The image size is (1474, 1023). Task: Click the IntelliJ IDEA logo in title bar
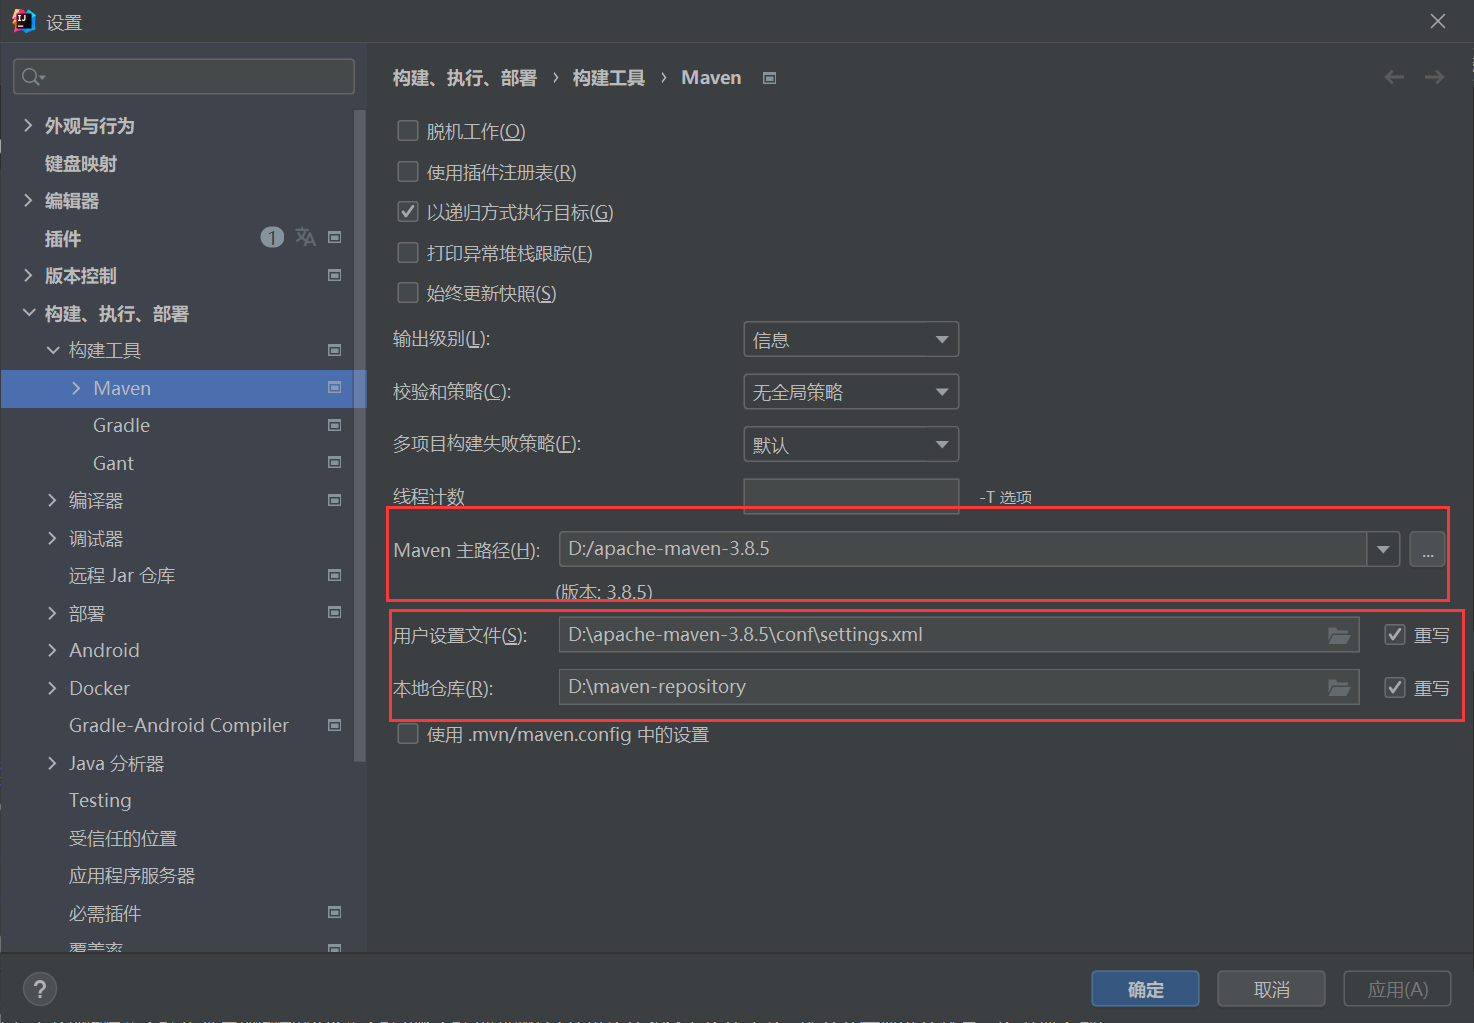point(22,20)
